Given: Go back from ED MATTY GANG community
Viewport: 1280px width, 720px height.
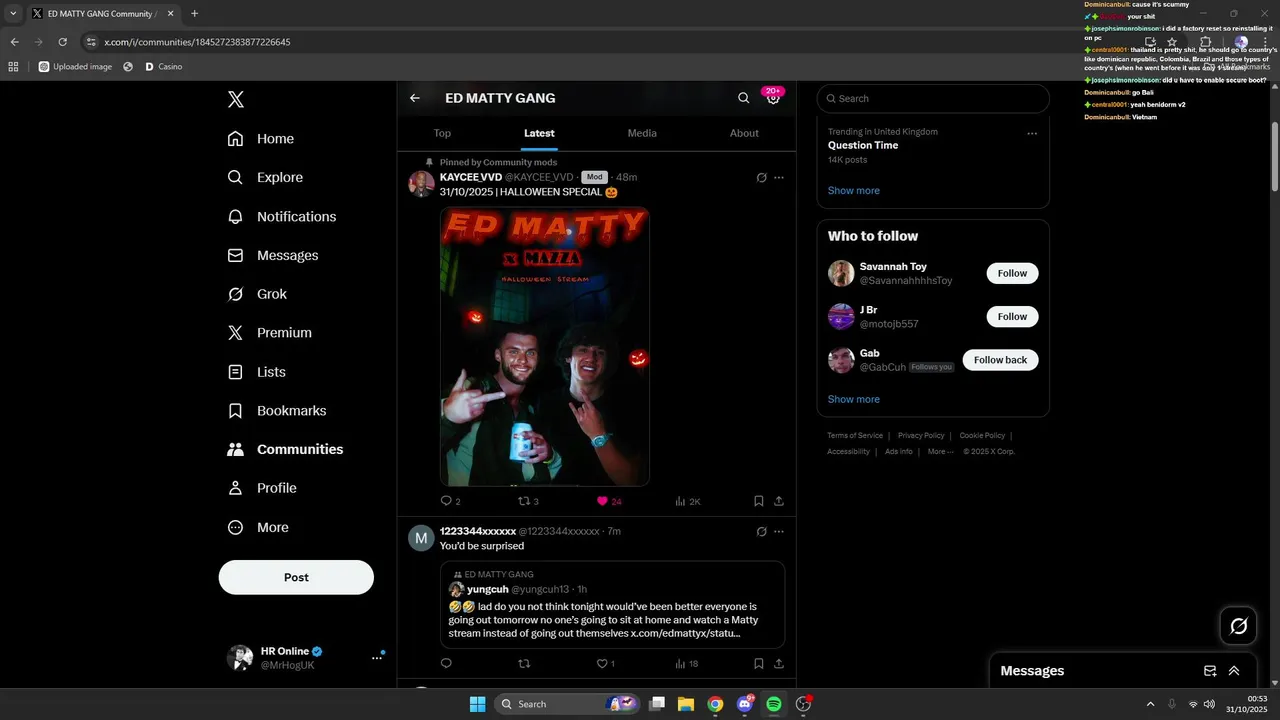Looking at the screenshot, I should tap(415, 98).
